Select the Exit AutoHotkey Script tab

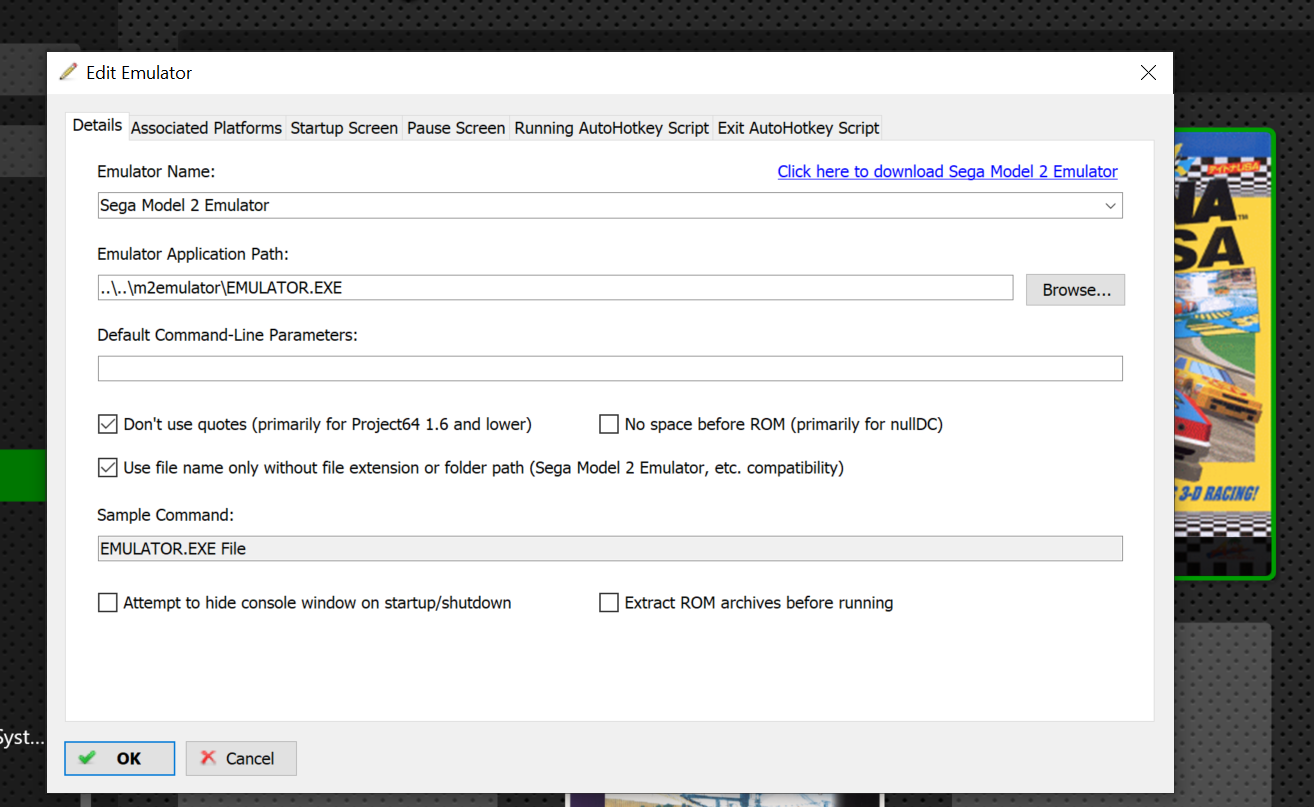[x=798, y=128]
